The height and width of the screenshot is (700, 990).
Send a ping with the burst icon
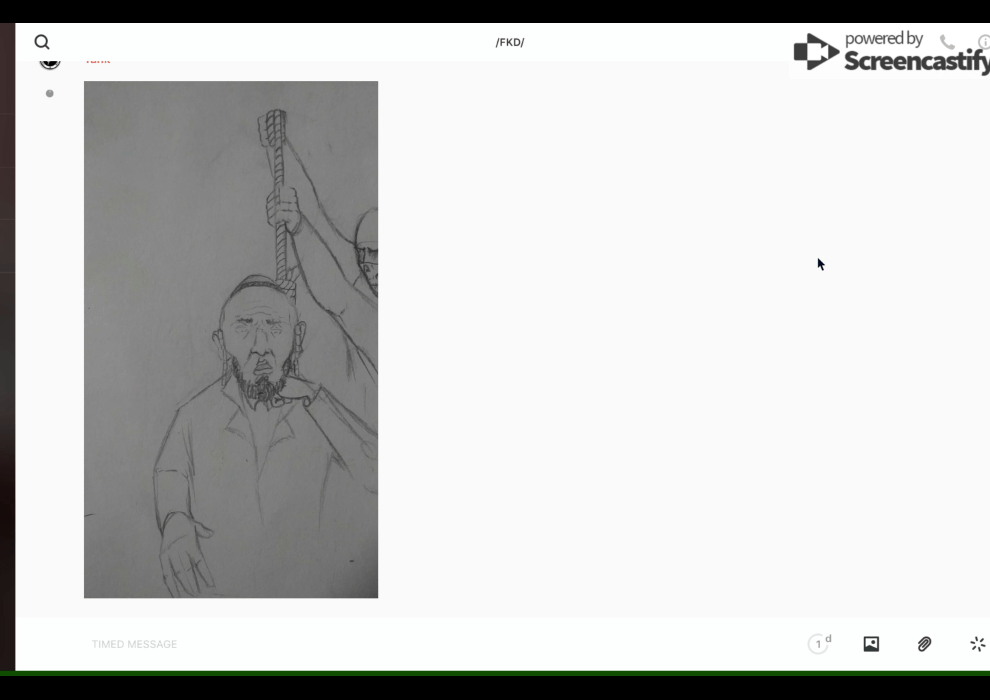pos(977,644)
